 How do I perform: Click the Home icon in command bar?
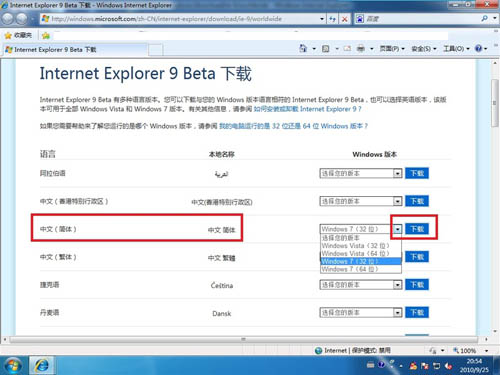coord(303,49)
